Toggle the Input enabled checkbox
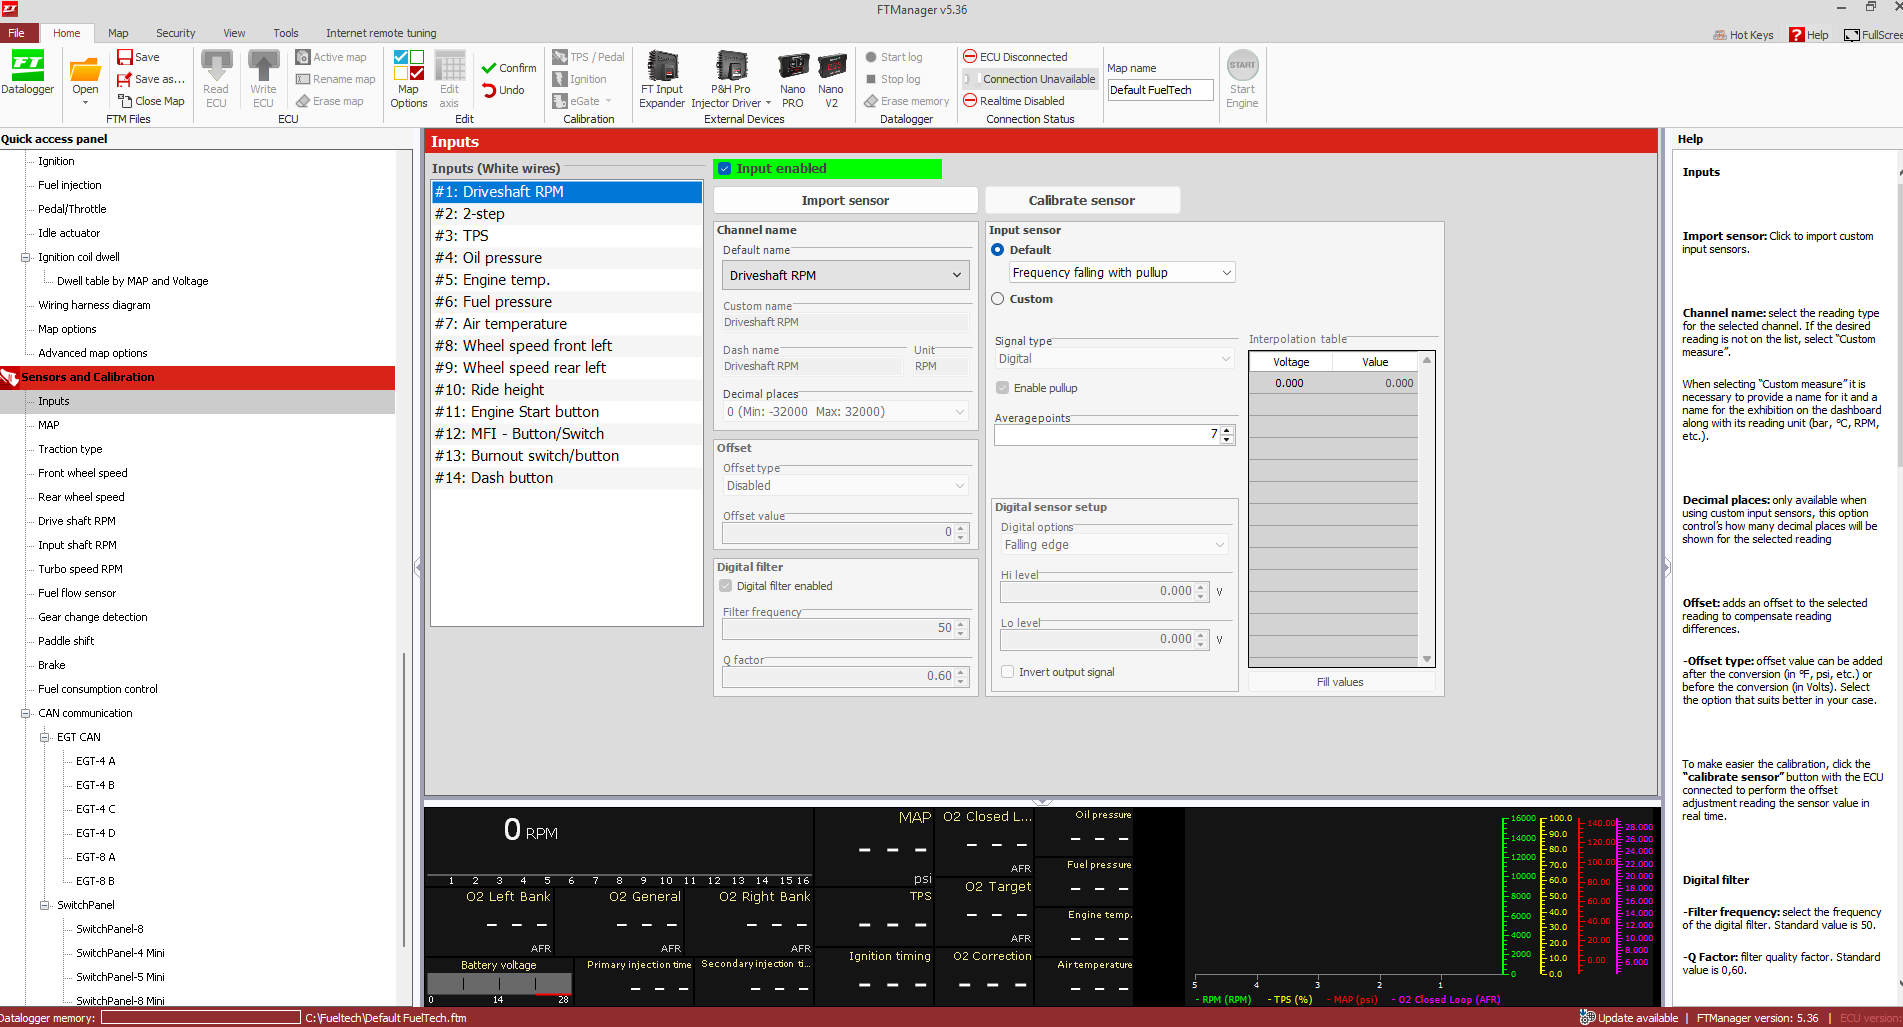 (725, 169)
